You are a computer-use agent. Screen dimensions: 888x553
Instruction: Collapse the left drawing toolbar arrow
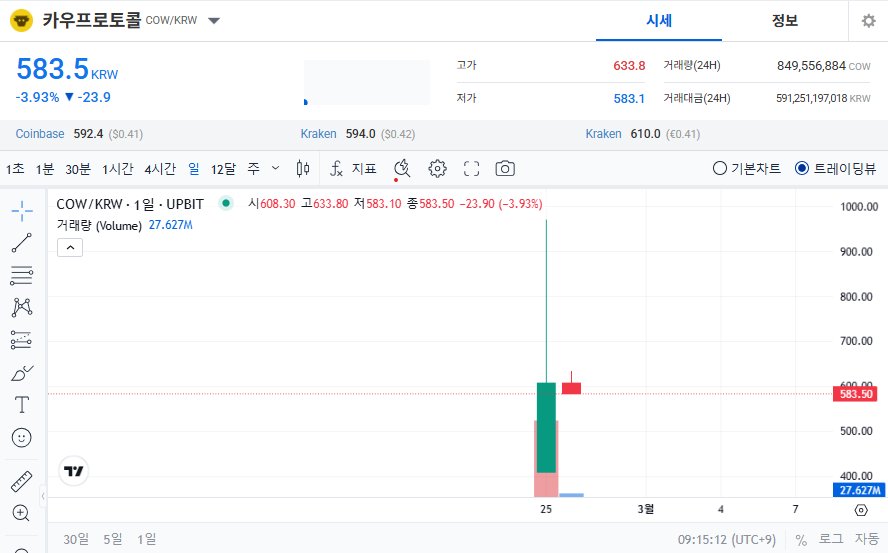42,496
